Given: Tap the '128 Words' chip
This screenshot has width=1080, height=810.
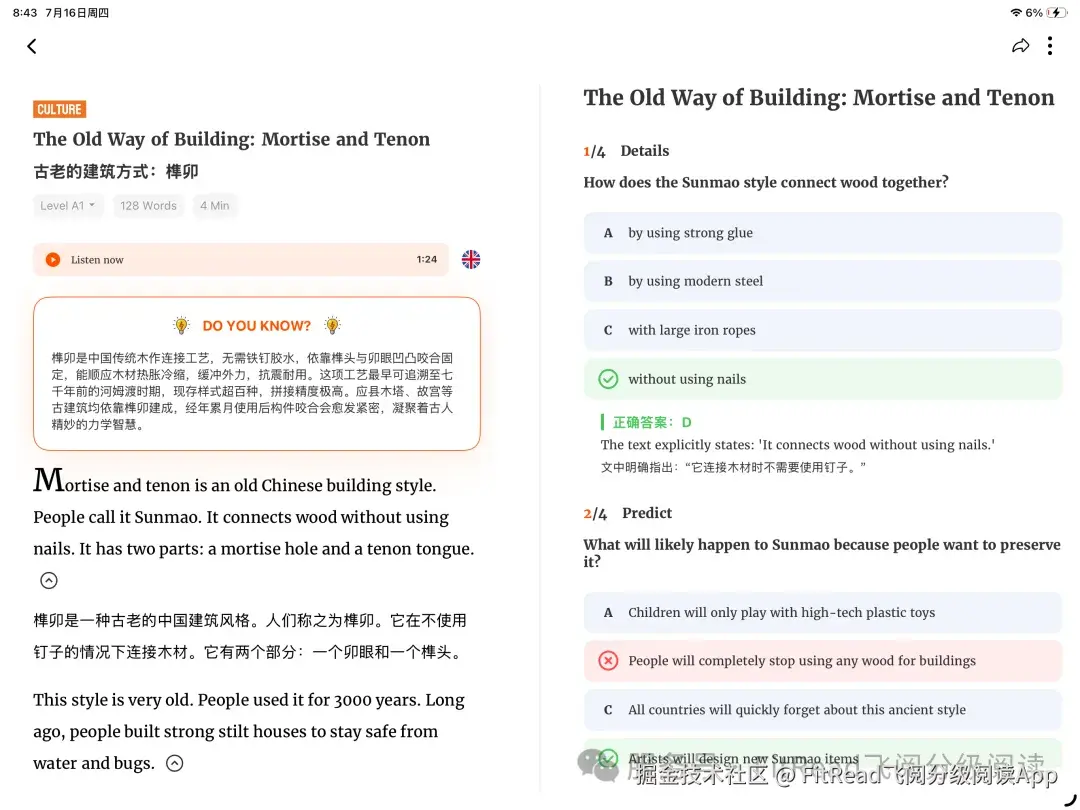Looking at the screenshot, I should pos(148,205).
